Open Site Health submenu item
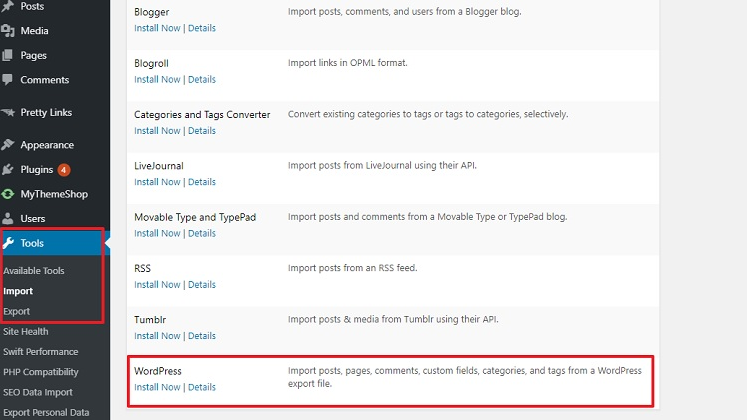The height and width of the screenshot is (420, 747). [x=26, y=331]
